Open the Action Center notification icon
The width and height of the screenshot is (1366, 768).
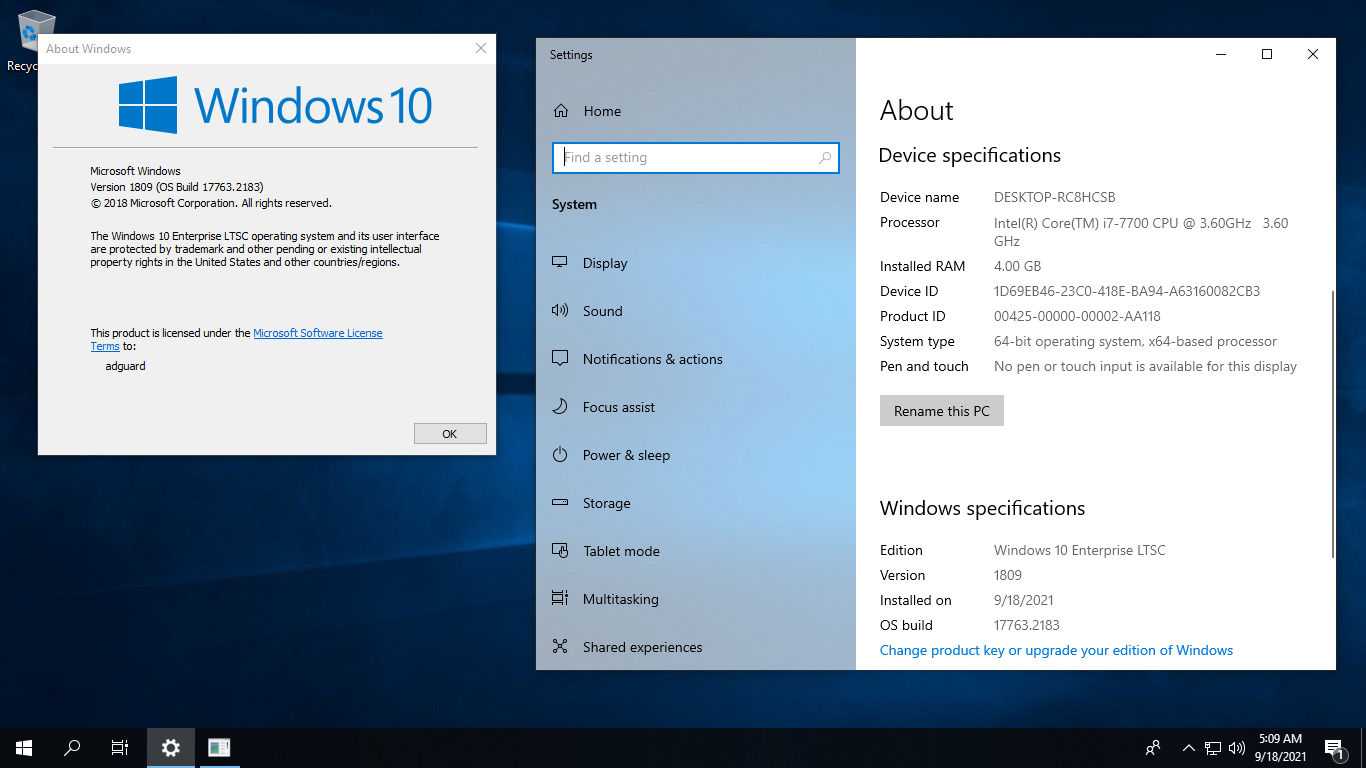pos(1334,748)
